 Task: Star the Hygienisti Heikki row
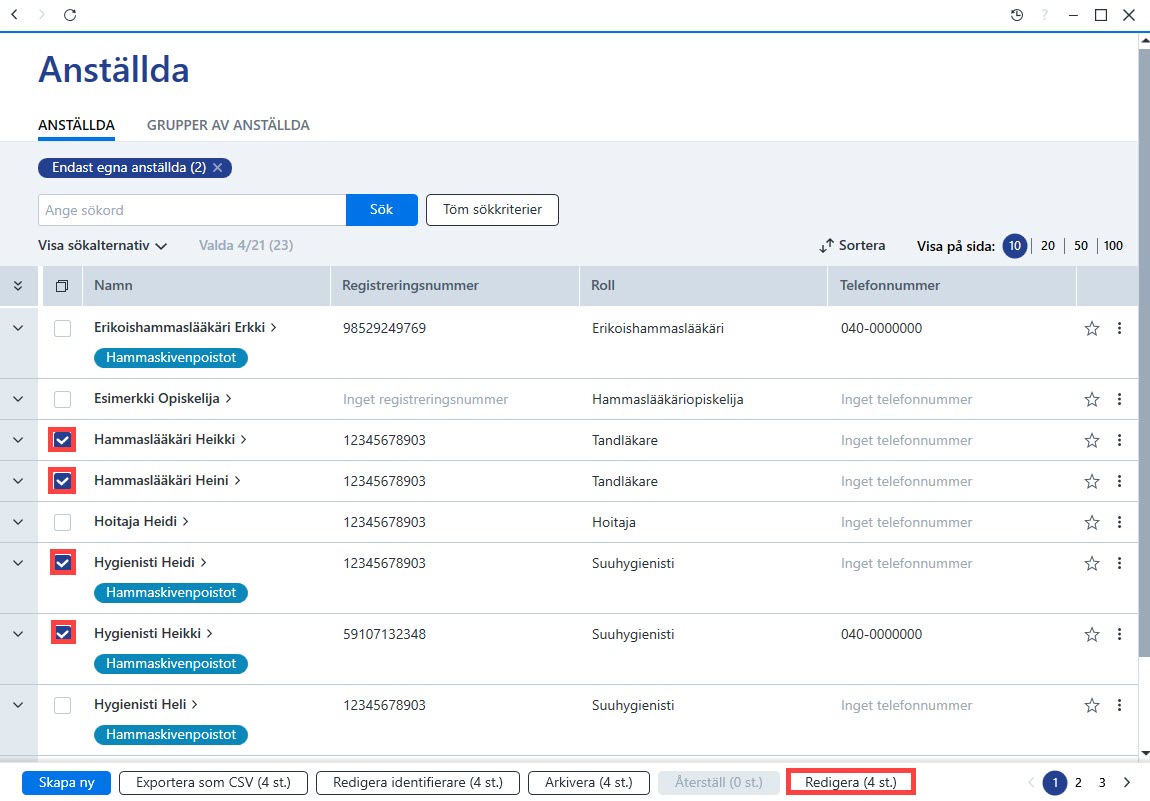[1092, 635]
